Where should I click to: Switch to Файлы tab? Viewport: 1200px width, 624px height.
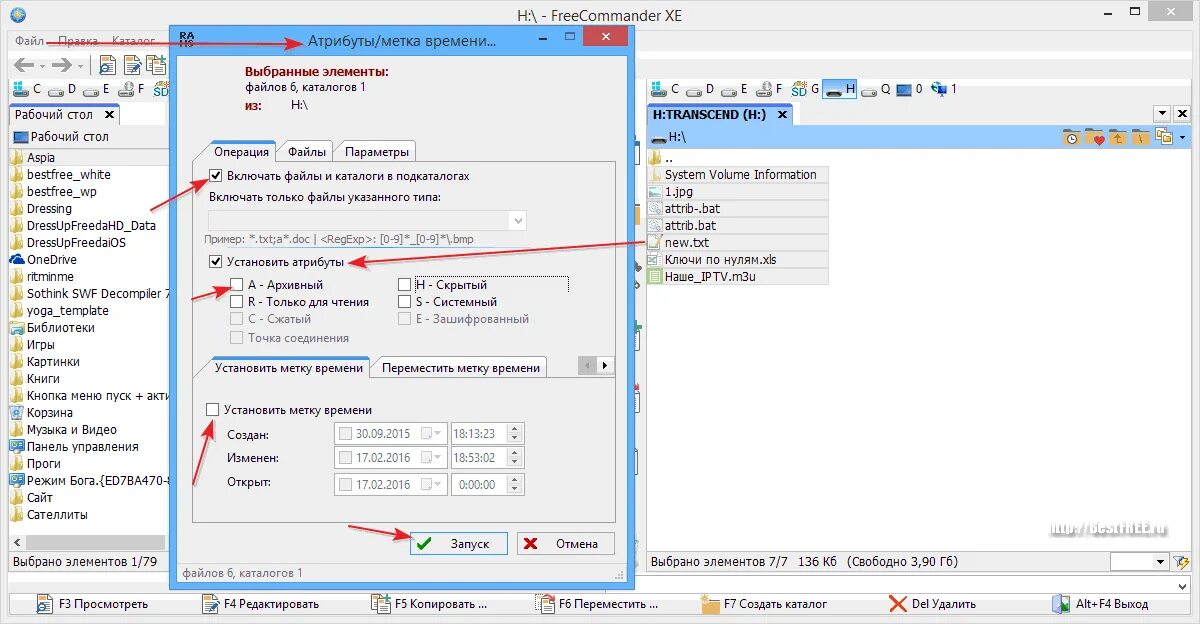(x=307, y=152)
